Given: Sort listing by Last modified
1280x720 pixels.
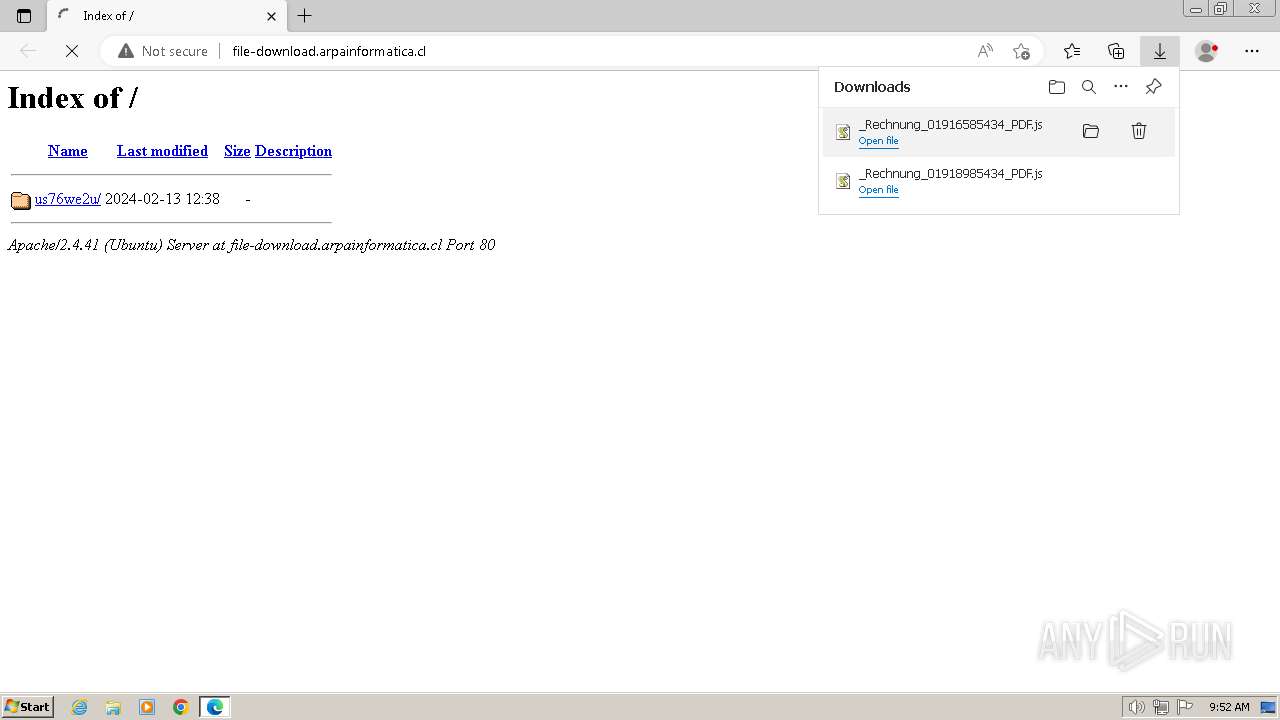Looking at the screenshot, I should (x=162, y=151).
